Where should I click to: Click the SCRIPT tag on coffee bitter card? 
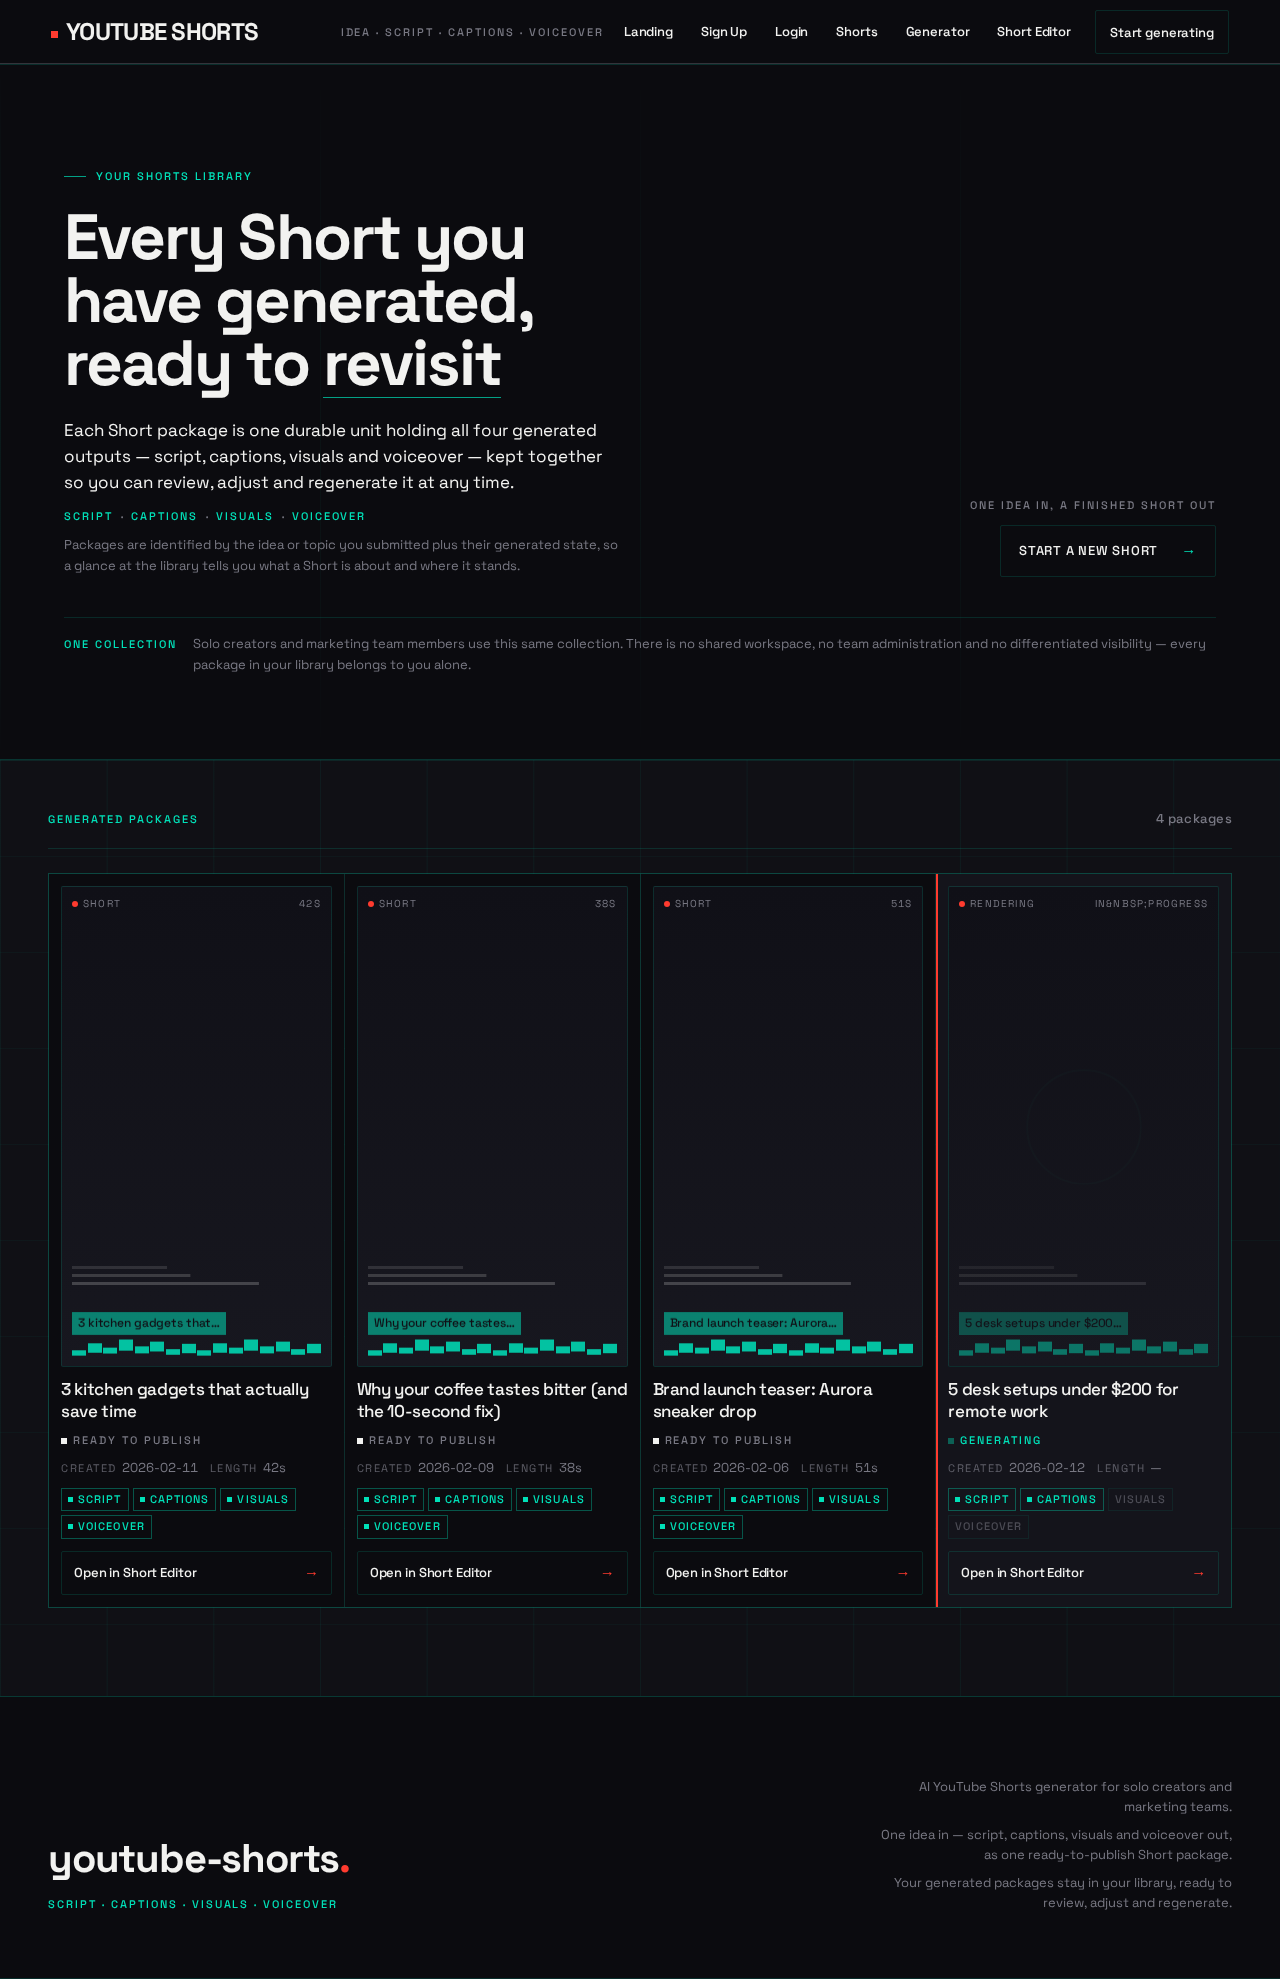click(x=391, y=1500)
